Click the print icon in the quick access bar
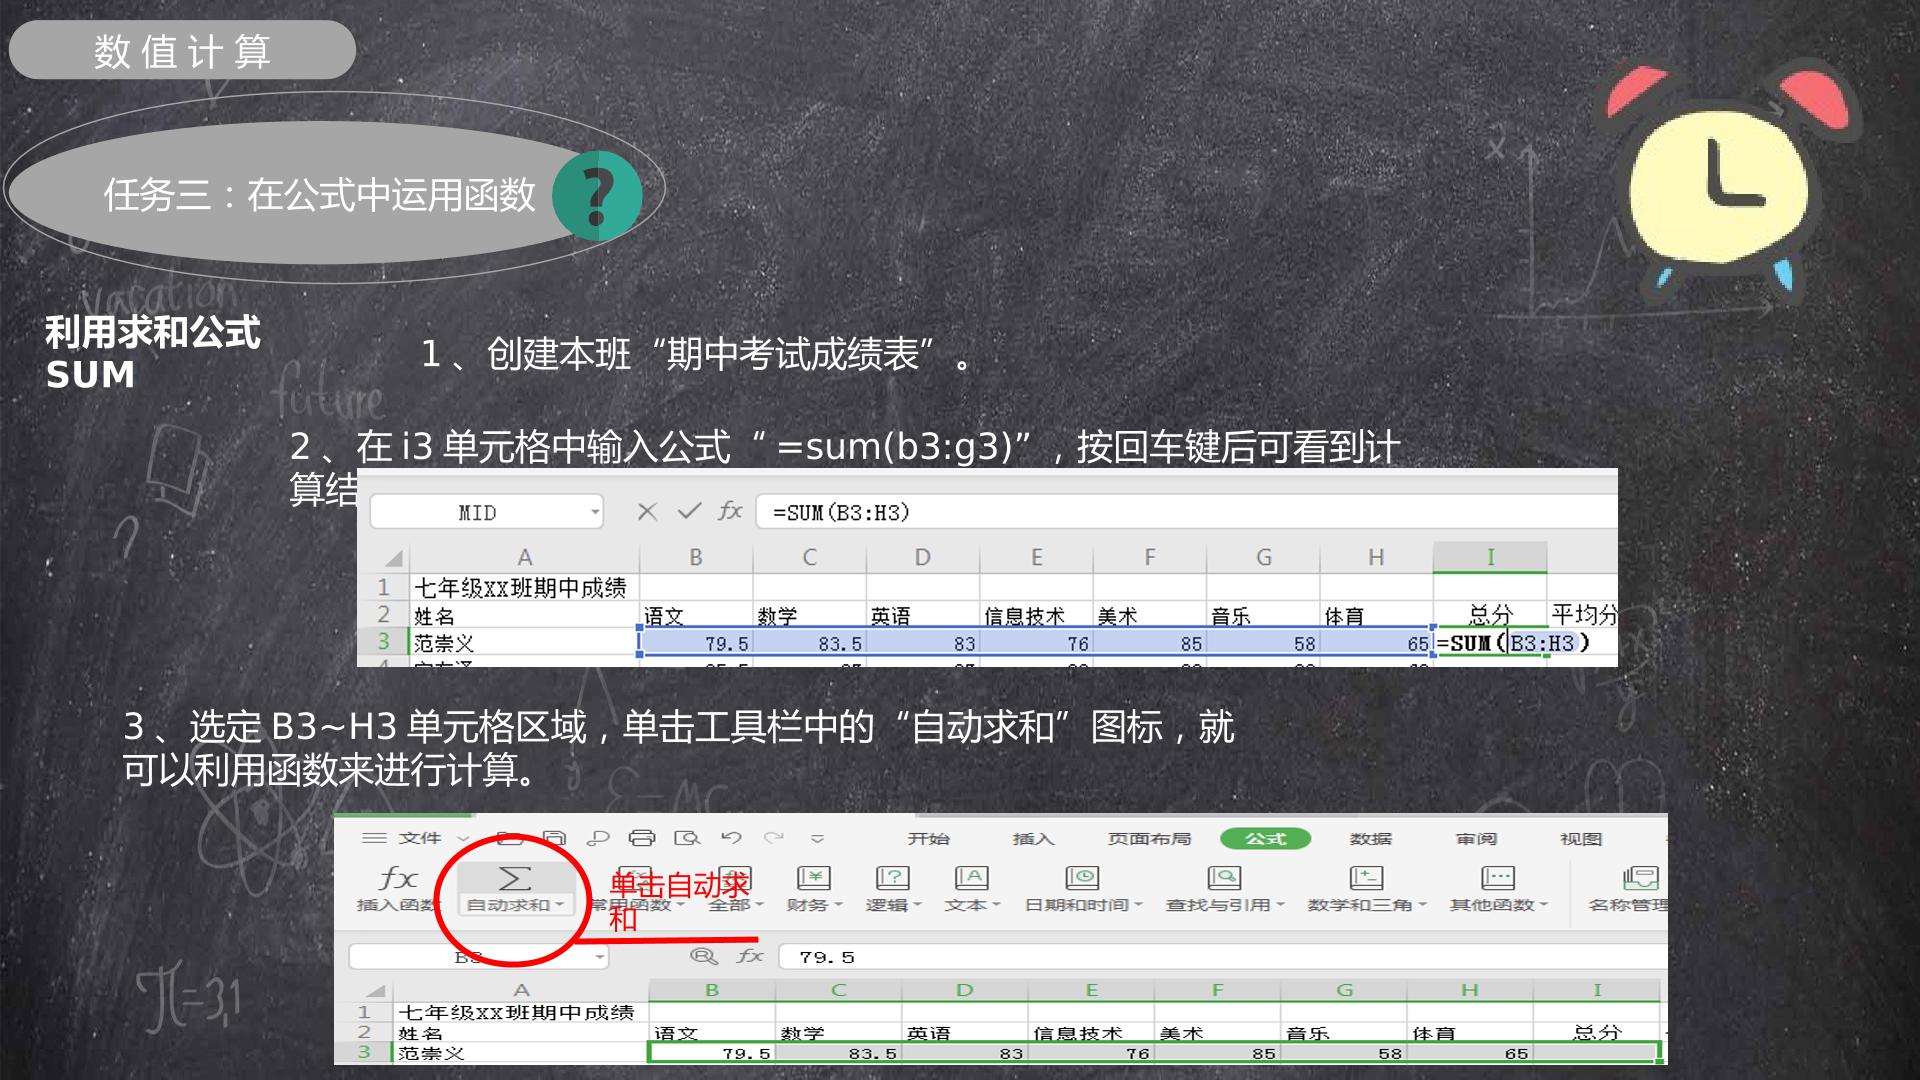The width and height of the screenshot is (1920, 1080). click(642, 838)
